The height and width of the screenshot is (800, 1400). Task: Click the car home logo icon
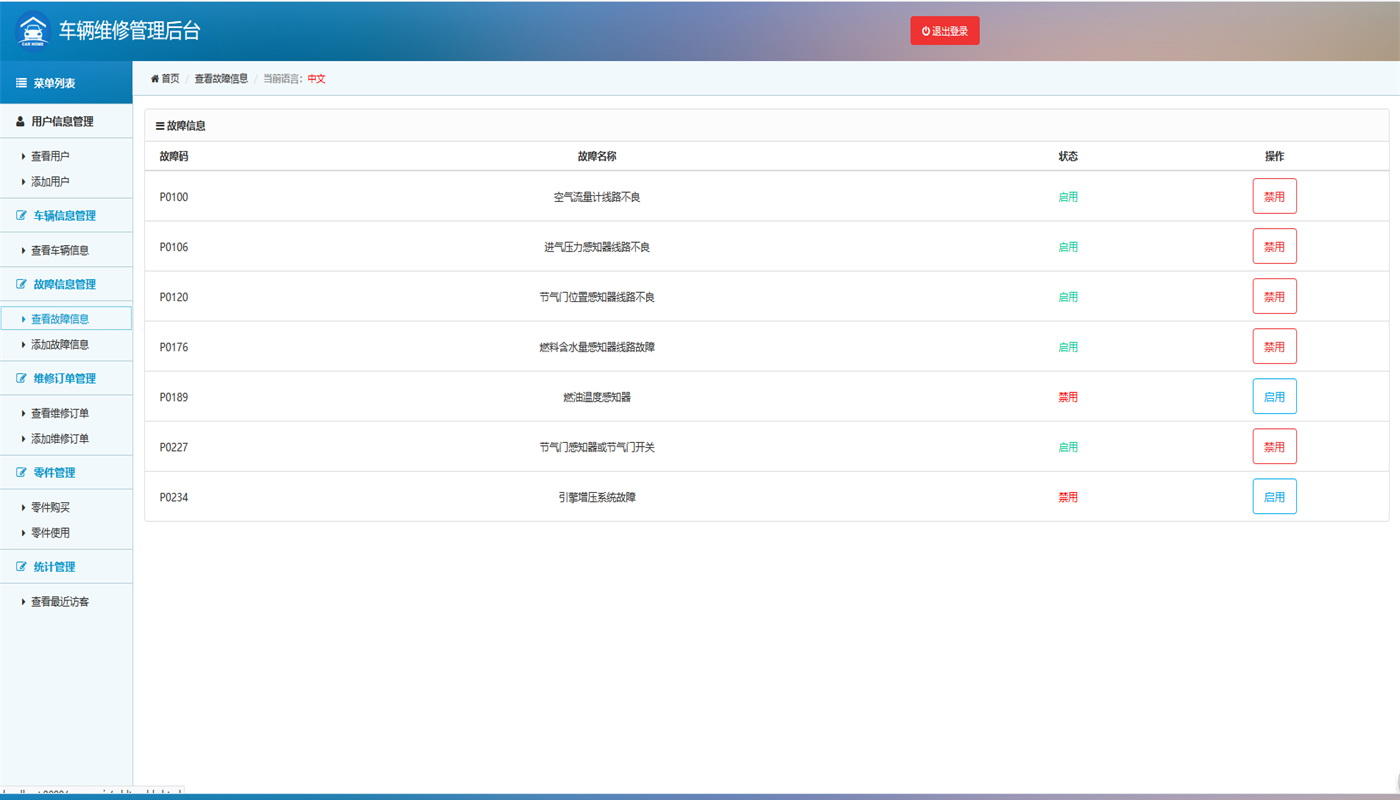pyautogui.click(x=33, y=30)
